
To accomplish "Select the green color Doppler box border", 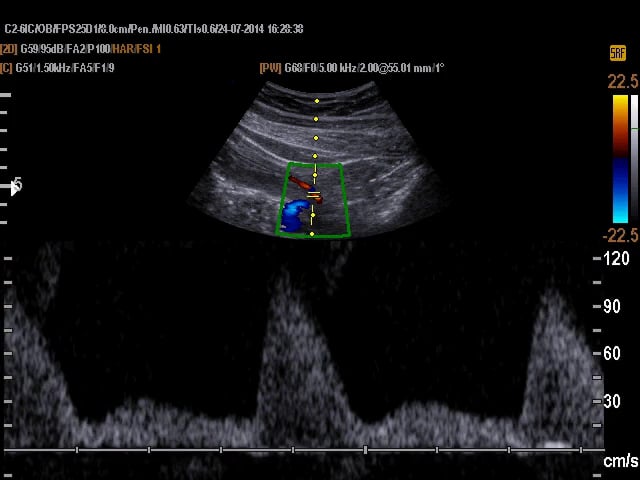I will [313, 200].
